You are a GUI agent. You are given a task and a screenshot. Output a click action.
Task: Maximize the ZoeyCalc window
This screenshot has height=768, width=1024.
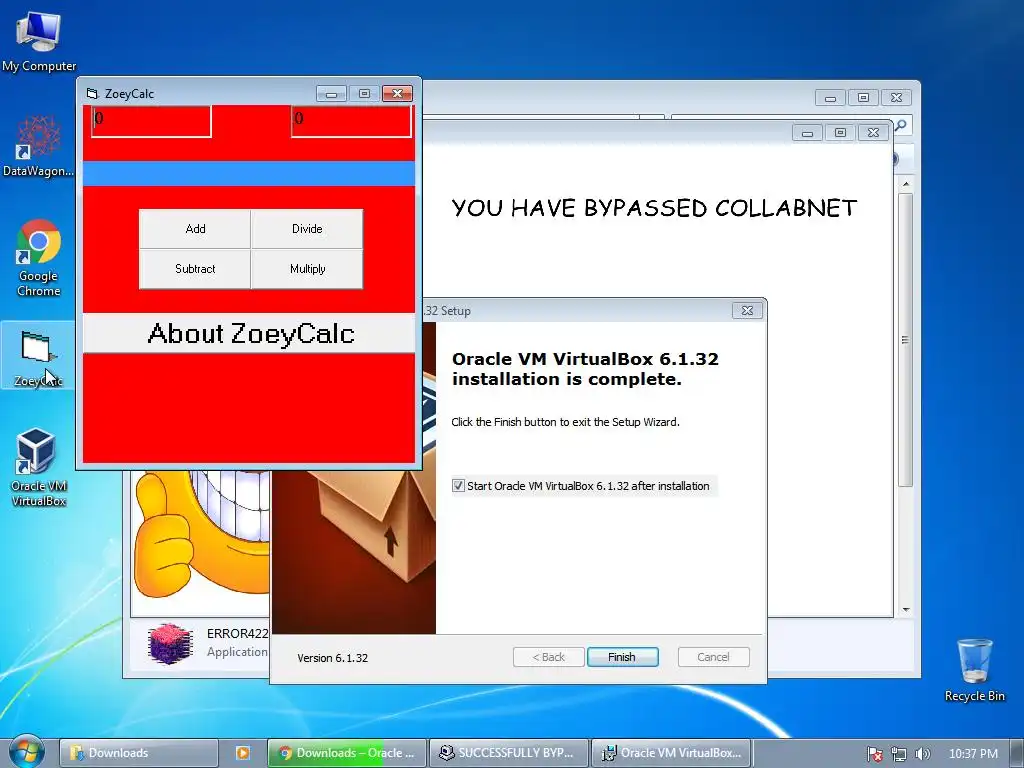364,93
